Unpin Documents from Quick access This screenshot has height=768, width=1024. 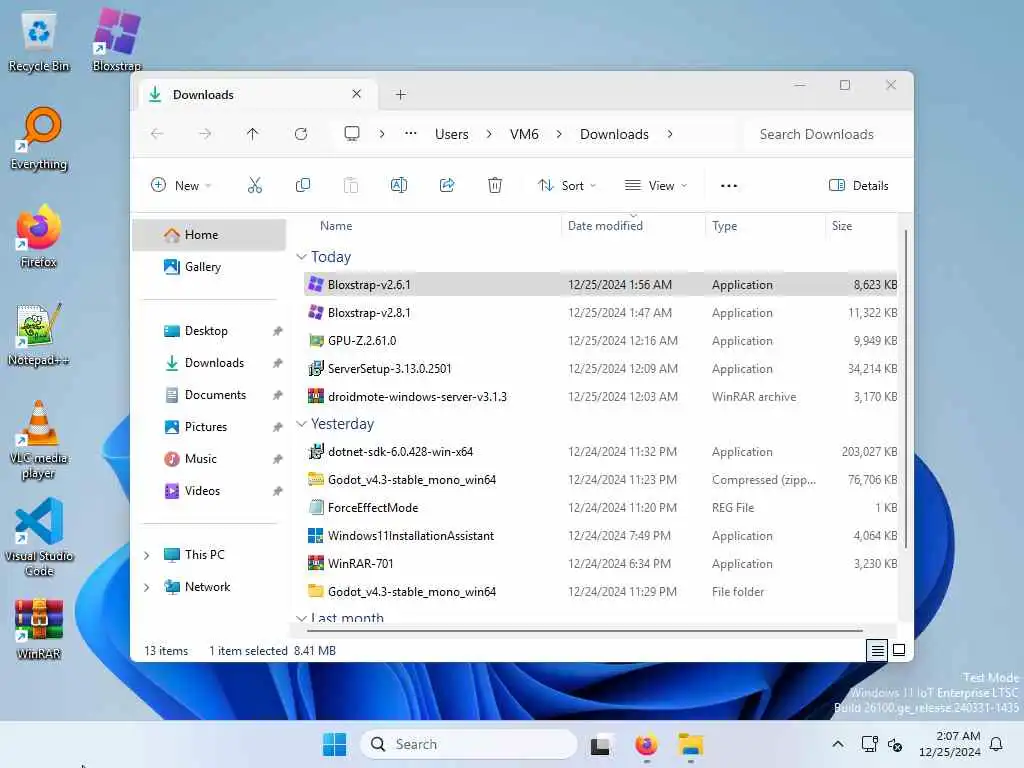click(x=278, y=395)
